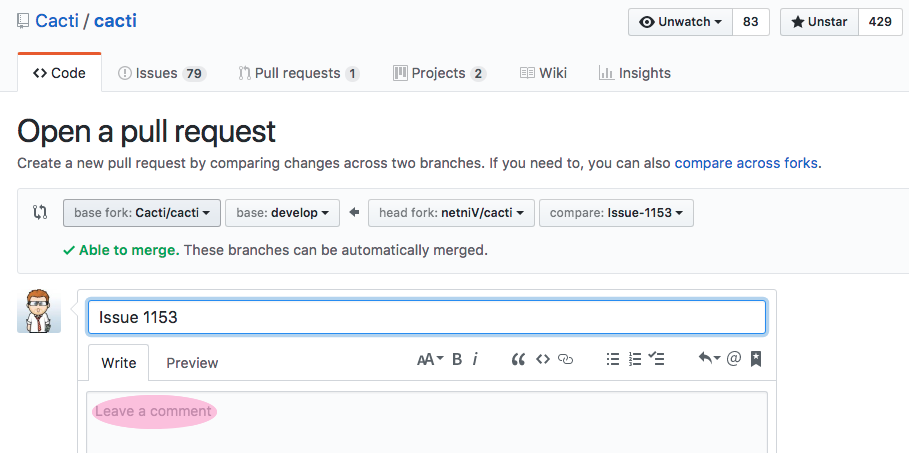Screen dimensions: 909x453
Task: Open the saved reply arrow dropdown
Action: pyautogui.click(x=709, y=359)
